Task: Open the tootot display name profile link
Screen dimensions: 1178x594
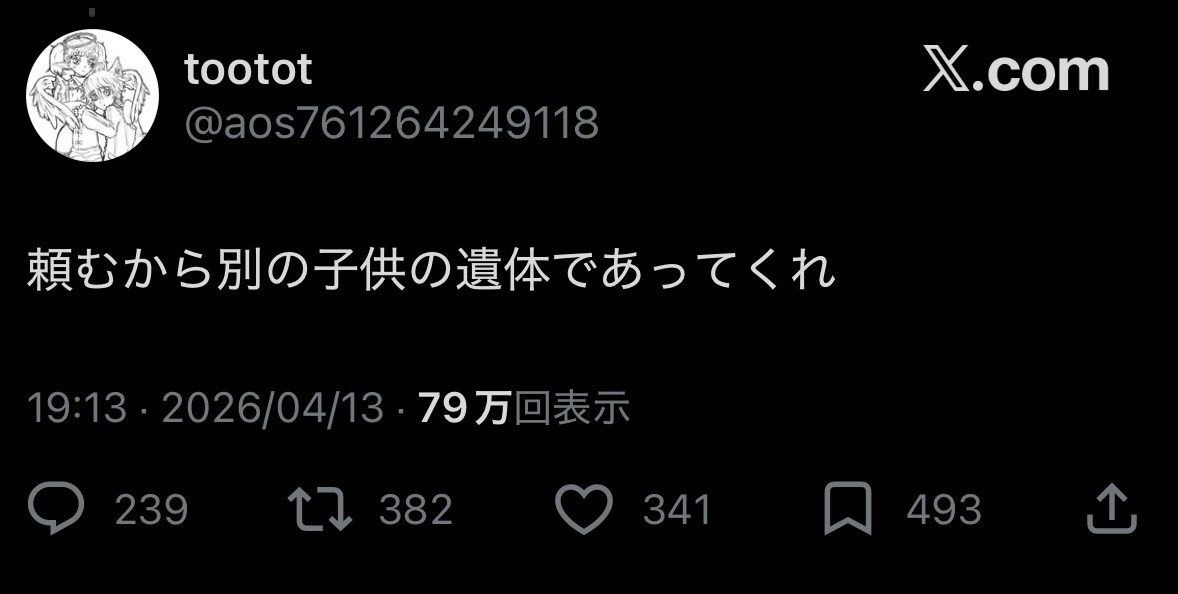Action: tap(248, 70)
